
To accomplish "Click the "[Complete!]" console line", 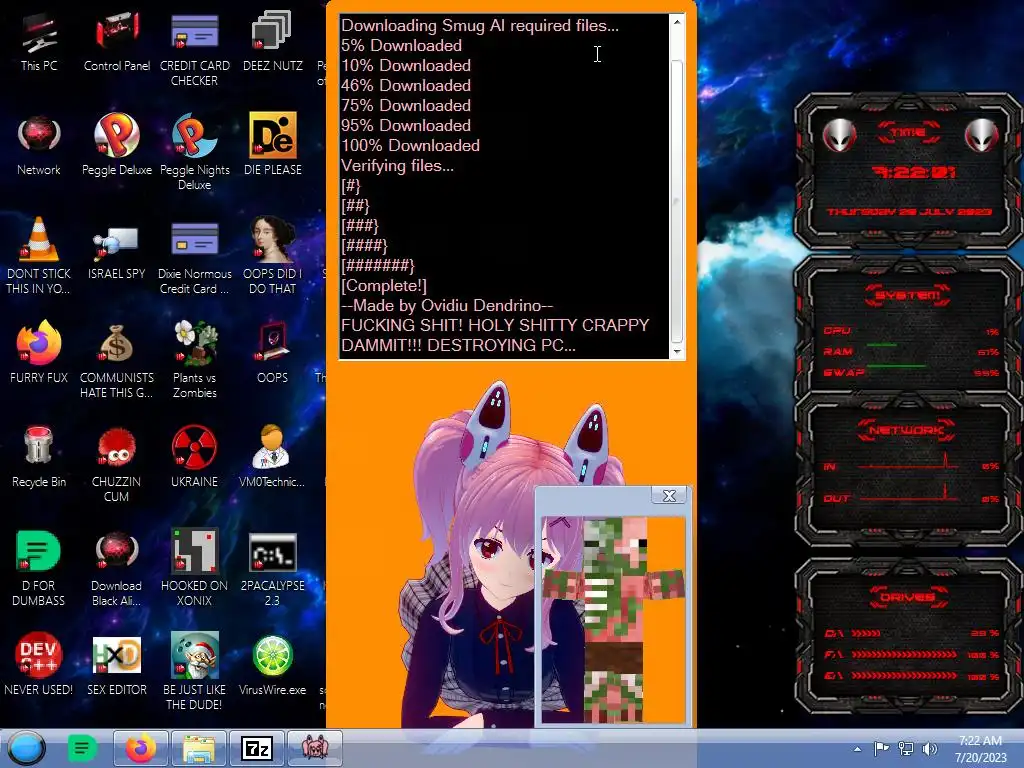I will 384,286.
